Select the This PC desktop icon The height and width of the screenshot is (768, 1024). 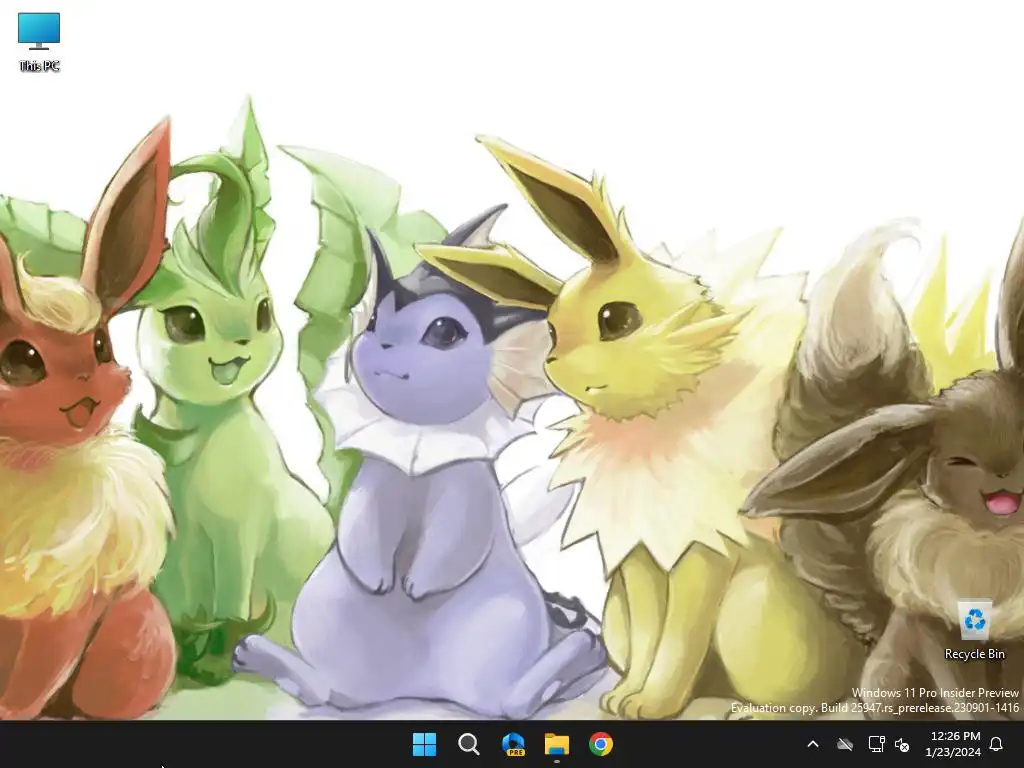coord(39,42)
